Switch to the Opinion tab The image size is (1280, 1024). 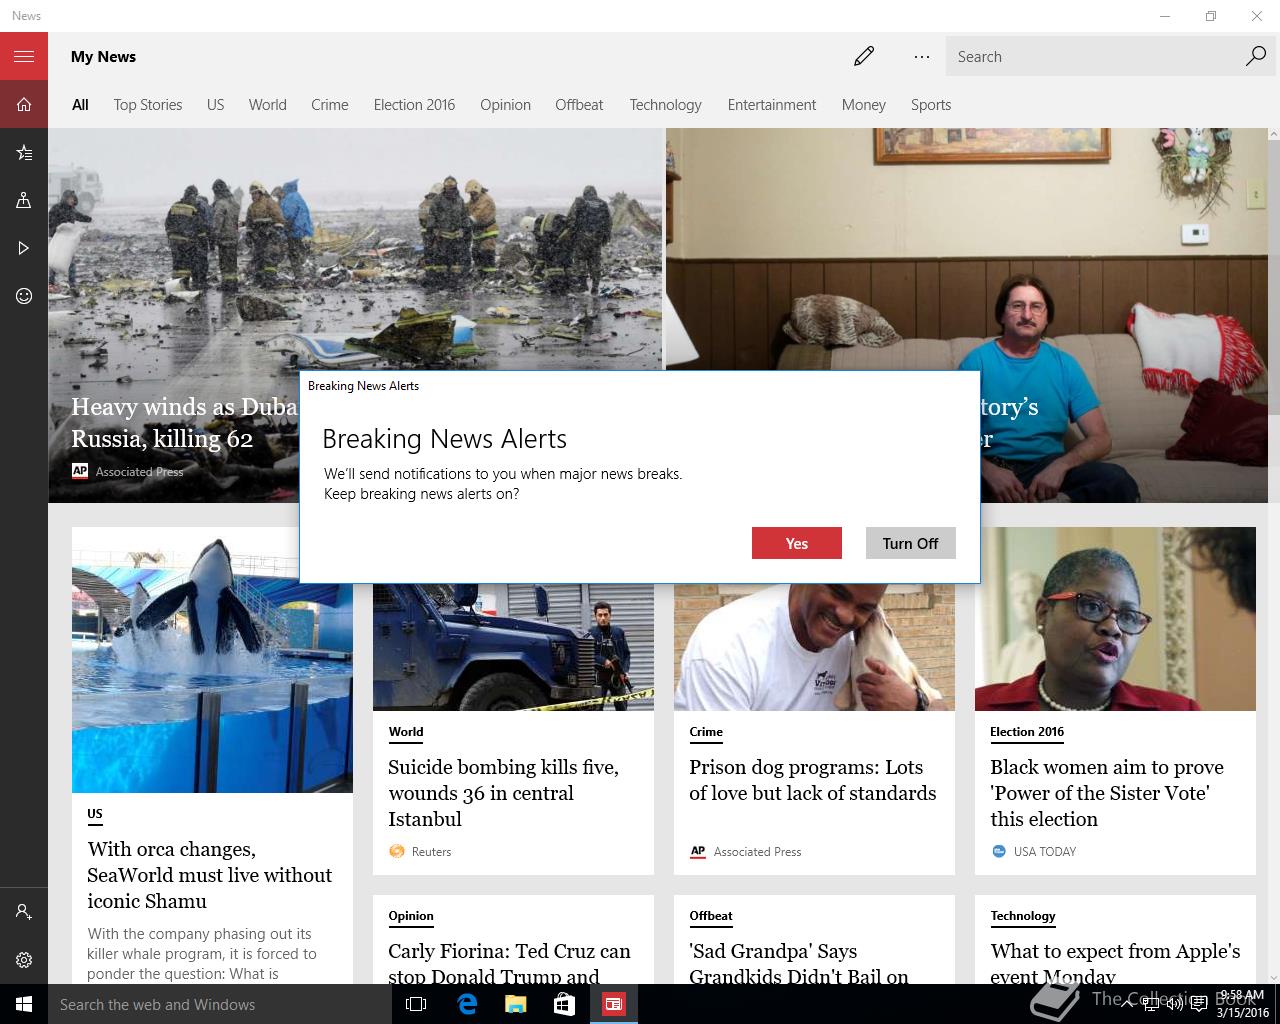click(x=505, y=104)
